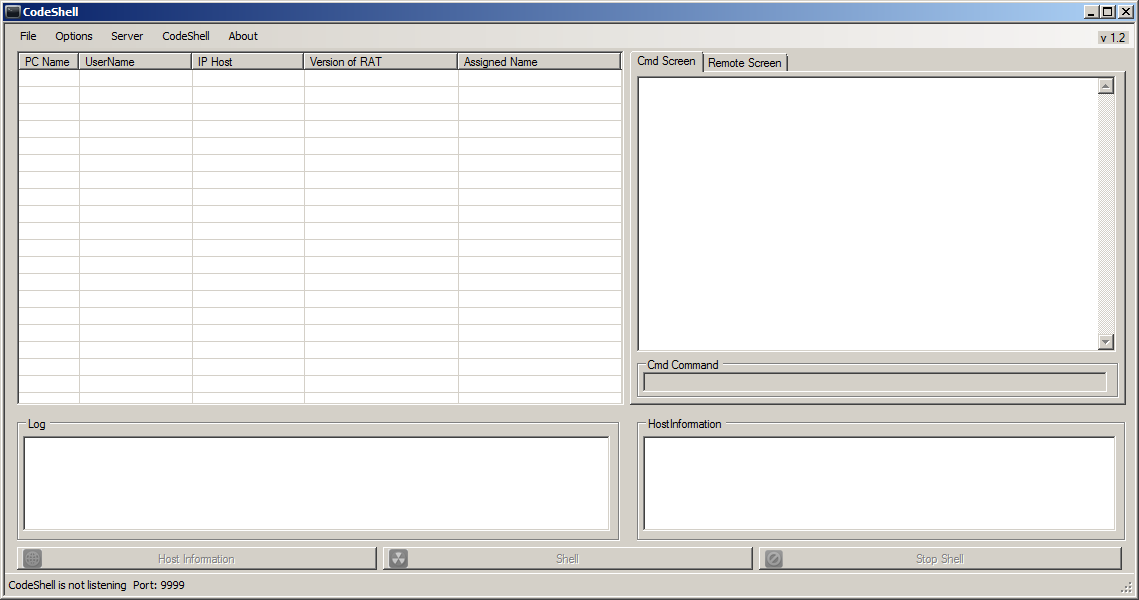
Task: Focus the Cmd Command input field
Action: pos(875,382)
